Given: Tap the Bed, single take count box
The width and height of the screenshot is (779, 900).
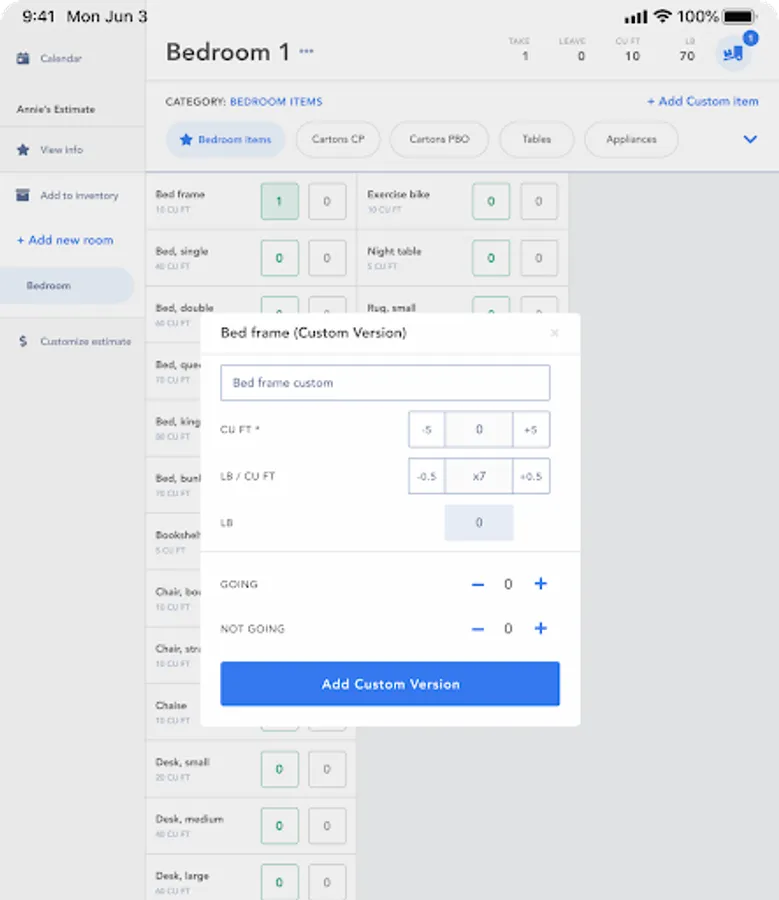Looking at the screenshot, I should click(x=280, y=258).
